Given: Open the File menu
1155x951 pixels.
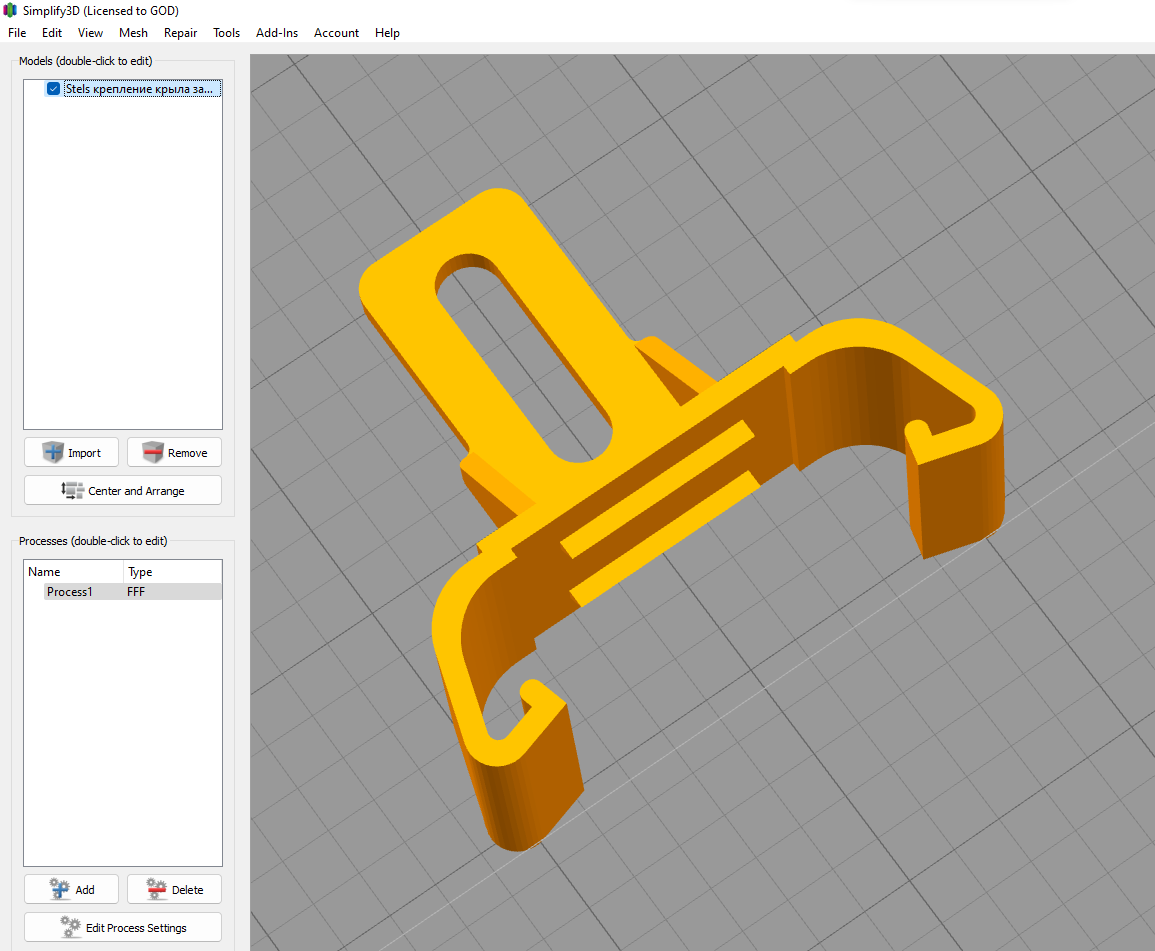Looking at the screenshot, I should pos(17,33).
